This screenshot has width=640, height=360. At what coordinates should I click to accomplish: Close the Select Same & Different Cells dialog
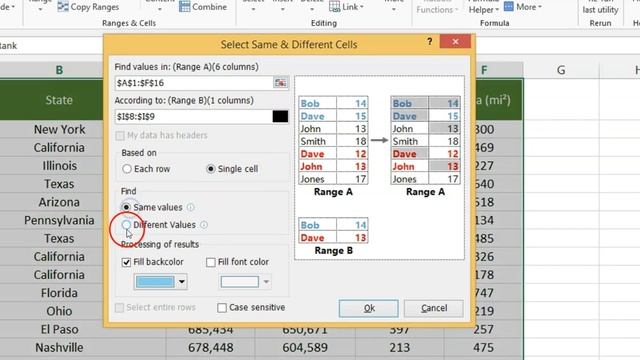[455, 41]
